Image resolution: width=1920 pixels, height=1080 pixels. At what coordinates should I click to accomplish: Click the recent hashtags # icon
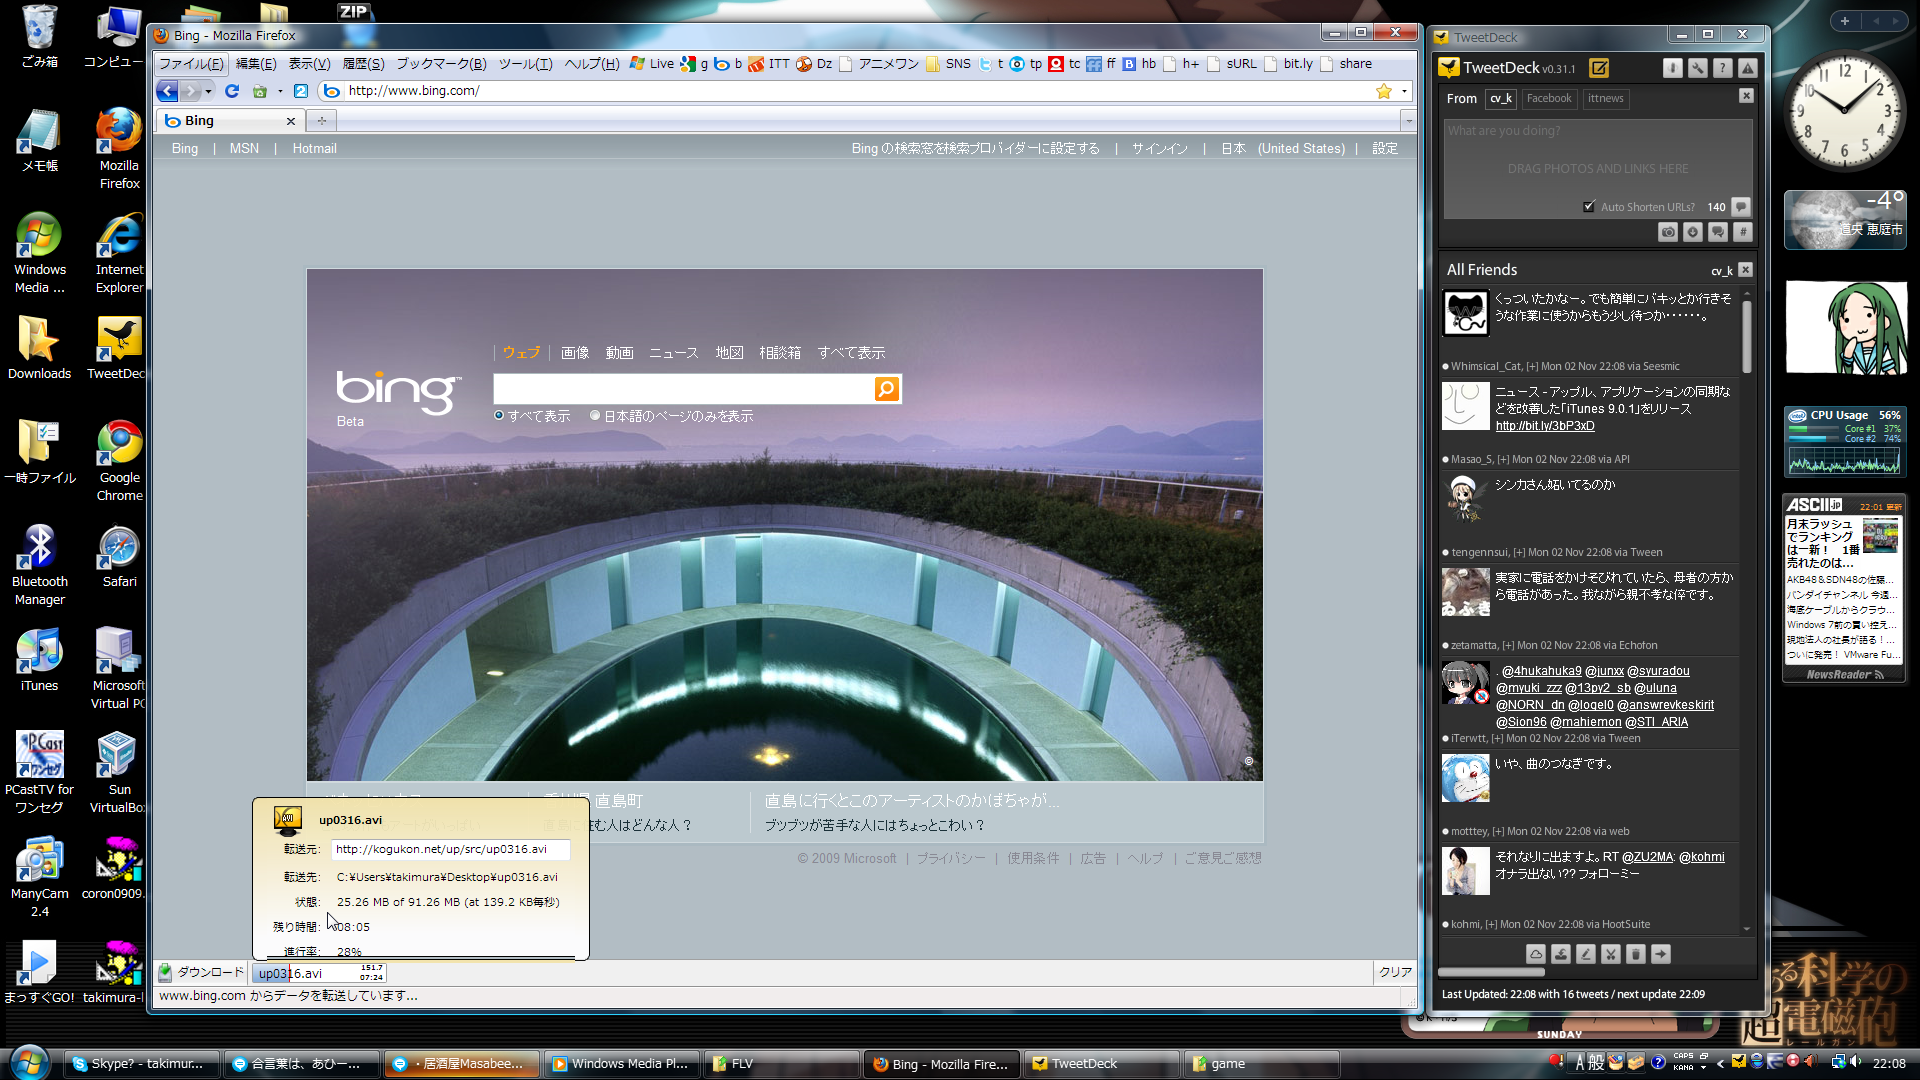coord(1743,232)
